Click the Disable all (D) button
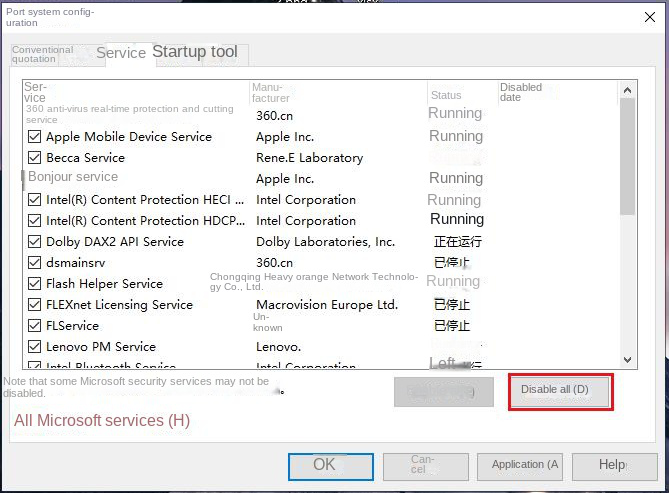The height and width of the screenshot is (493, 669). 560,390
